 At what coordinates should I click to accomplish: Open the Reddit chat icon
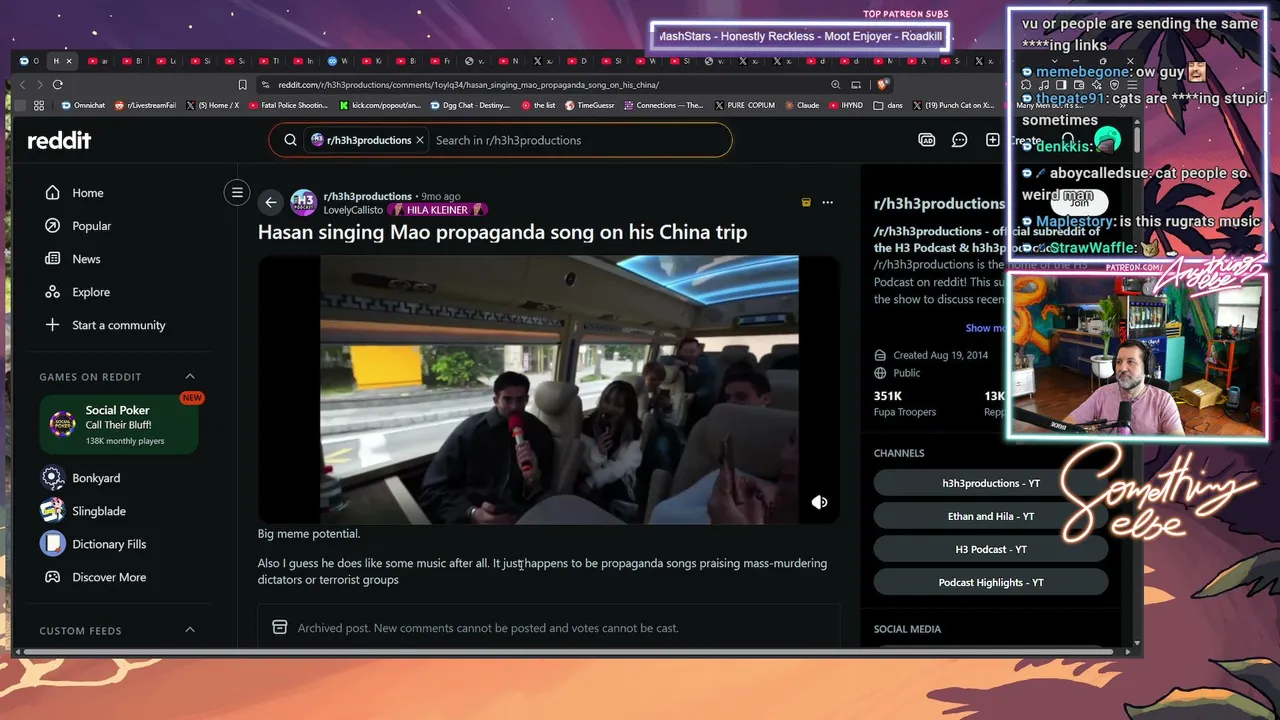point(960,140)
